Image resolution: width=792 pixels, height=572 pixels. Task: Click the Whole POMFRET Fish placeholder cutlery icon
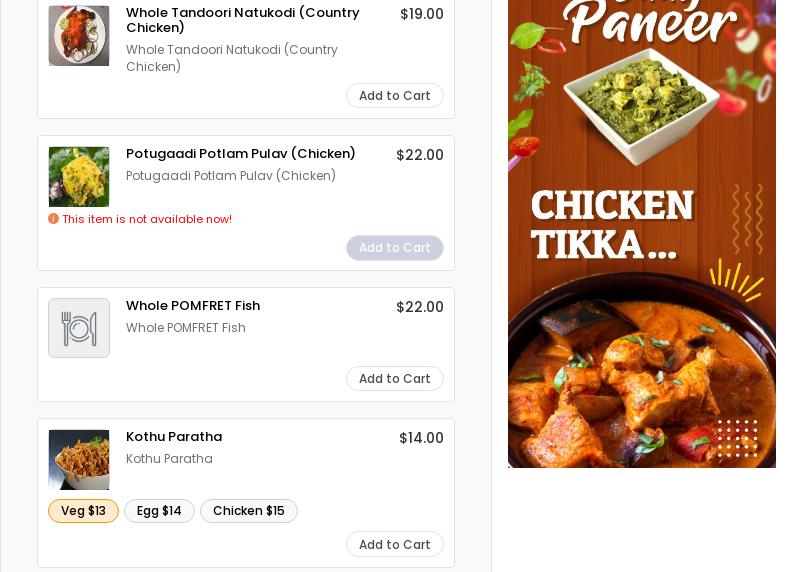(x=79, y=328)
